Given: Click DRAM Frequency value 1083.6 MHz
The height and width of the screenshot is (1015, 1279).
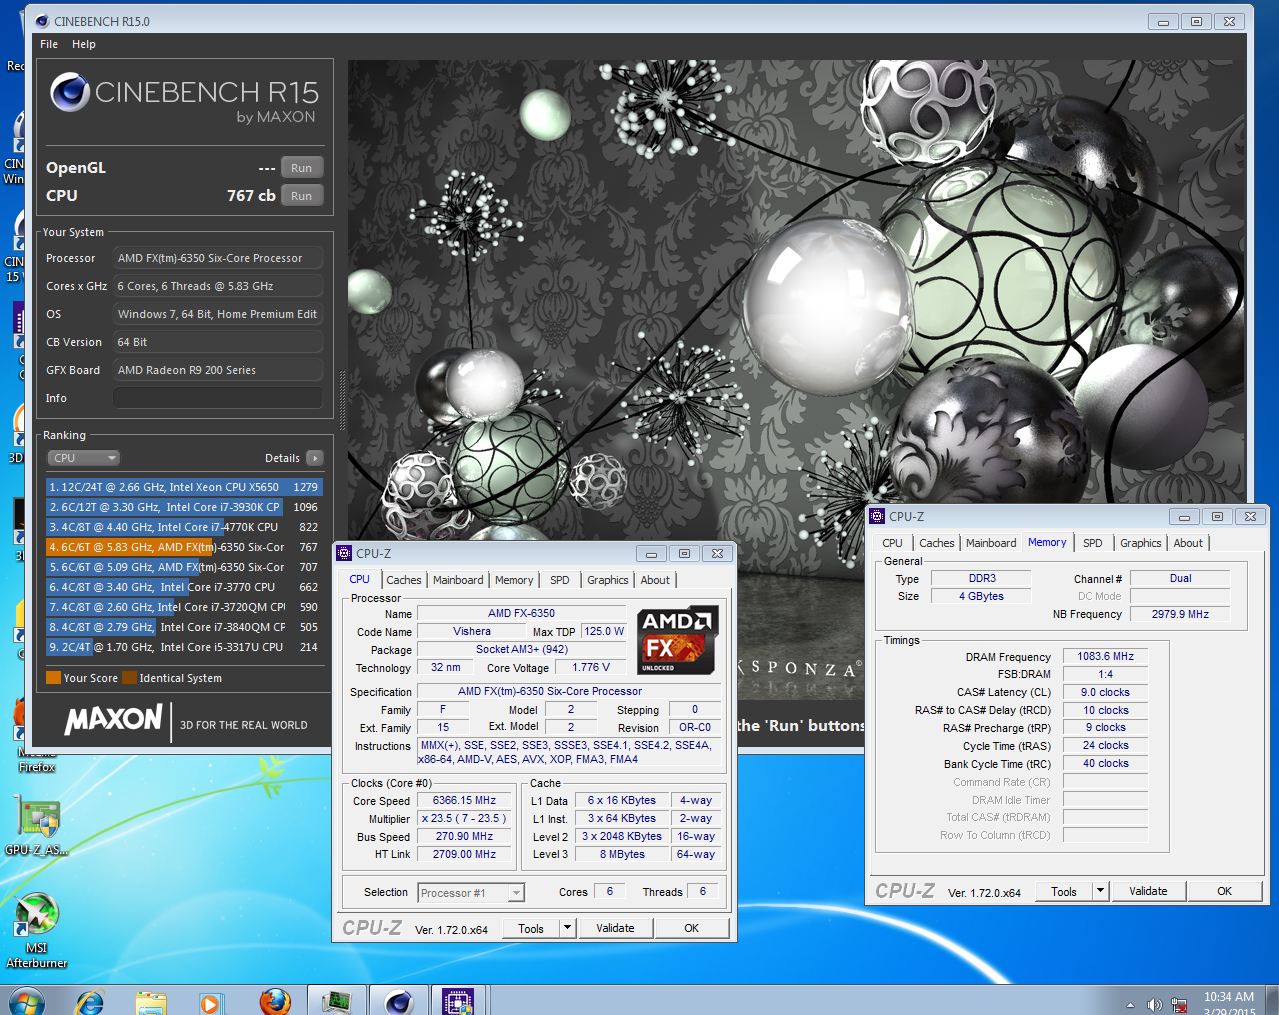Looking at the screenshot, I should 1105,657.
